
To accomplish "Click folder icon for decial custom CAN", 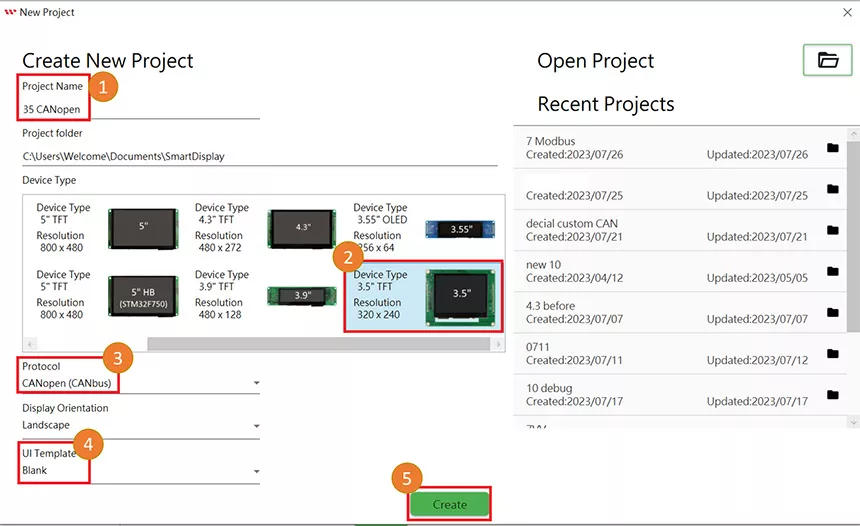I will 833,230.
